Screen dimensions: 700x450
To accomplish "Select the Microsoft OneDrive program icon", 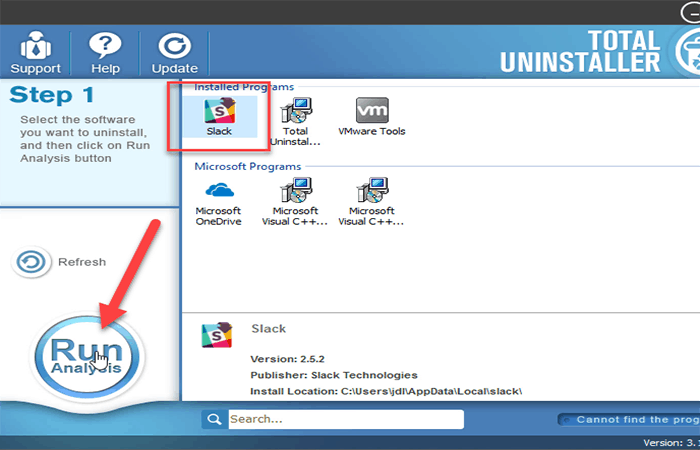I will (219, 202).
